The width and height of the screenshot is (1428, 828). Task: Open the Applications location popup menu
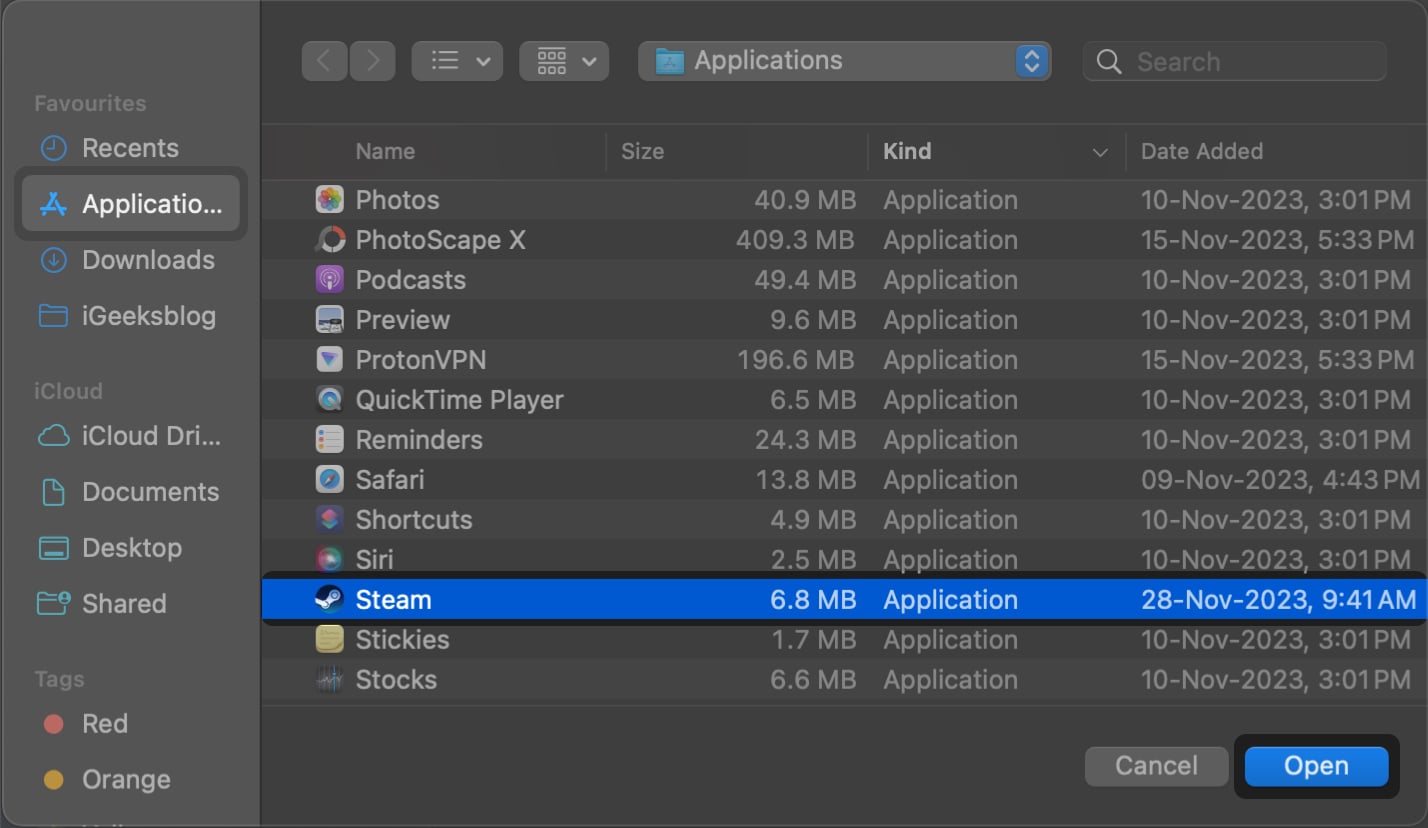pyautogui.click(x=845, y=61)
